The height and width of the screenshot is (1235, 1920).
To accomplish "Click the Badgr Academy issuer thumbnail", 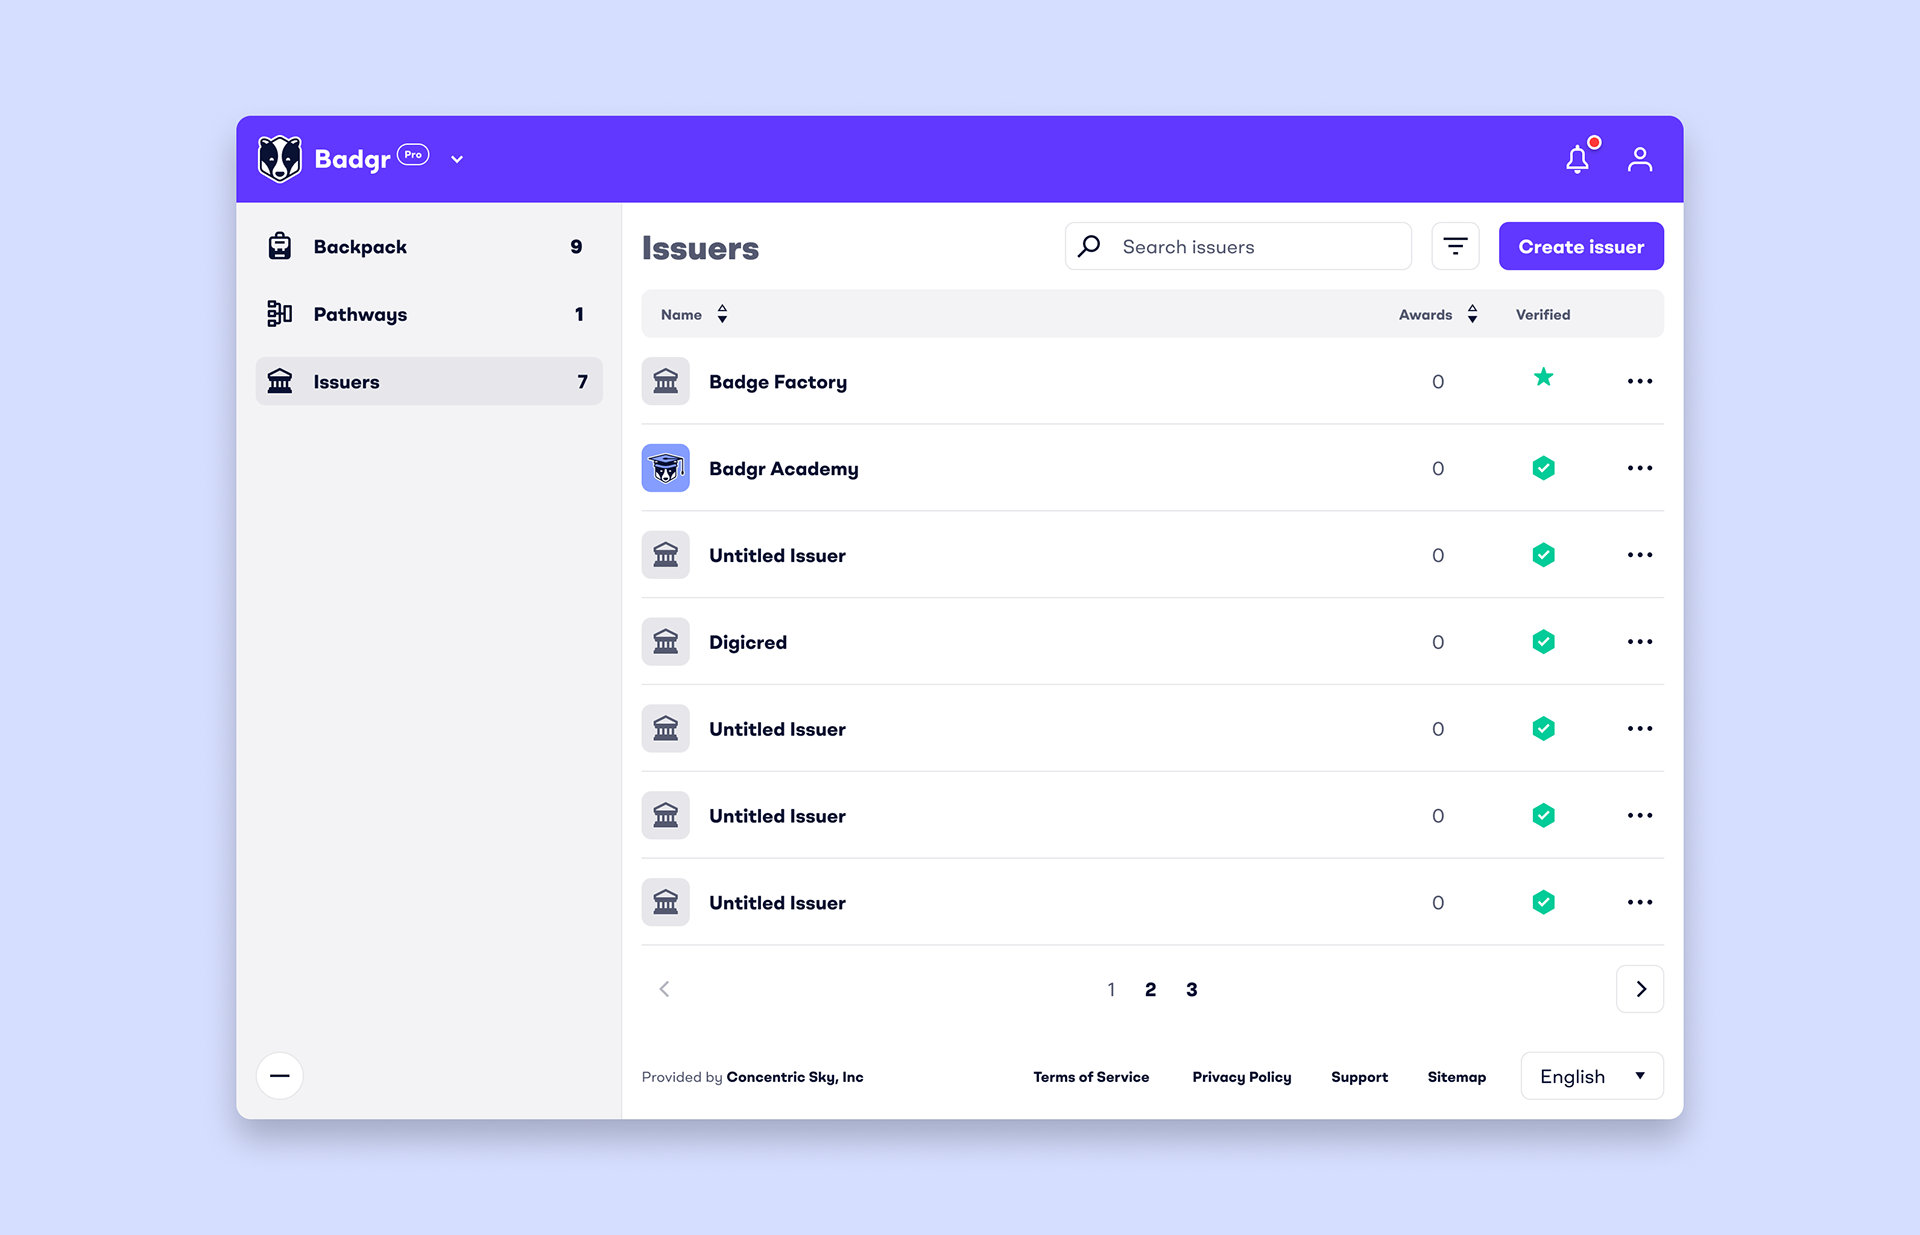I will (665, 468).
